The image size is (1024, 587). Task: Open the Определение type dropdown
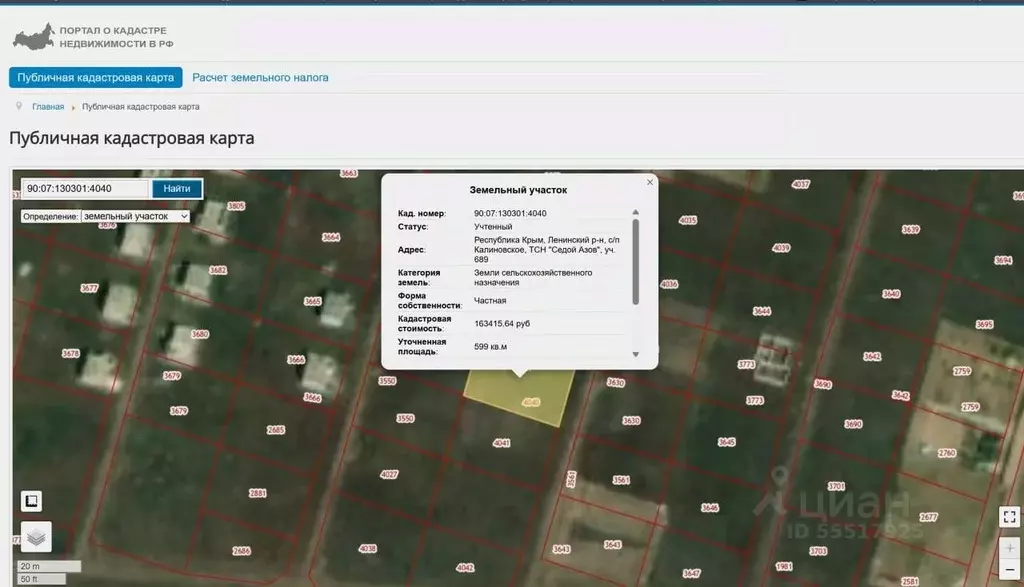point(135,216)
